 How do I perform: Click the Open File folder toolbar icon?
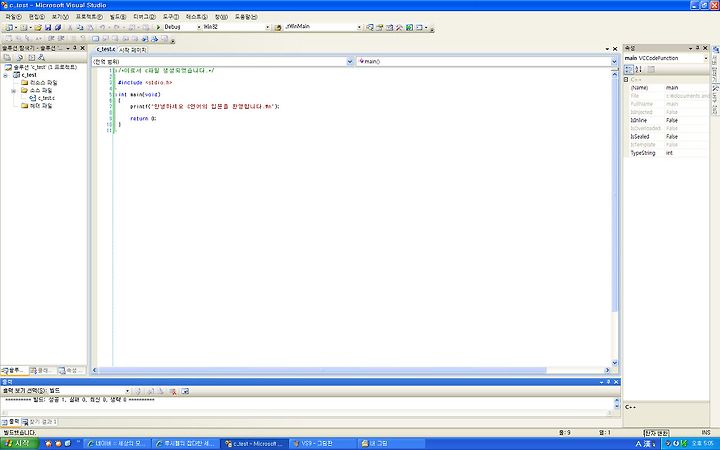click(x=38, y=28)
